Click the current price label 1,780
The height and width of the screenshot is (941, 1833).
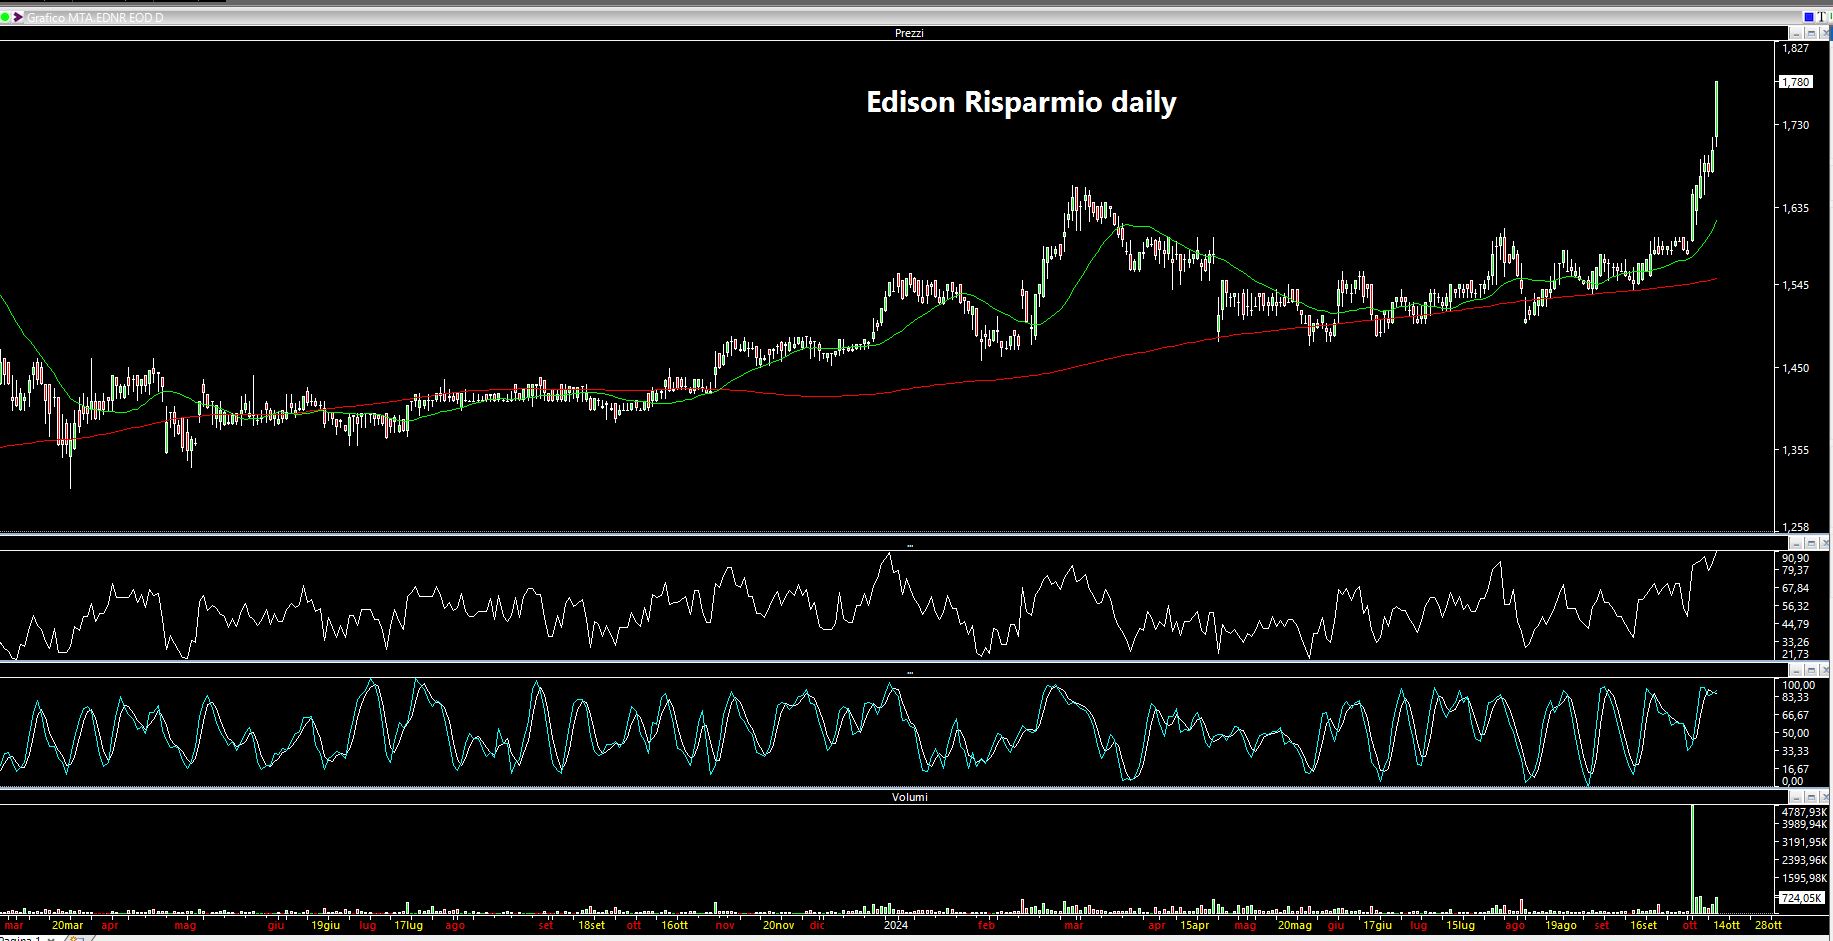pos(1795,82)
